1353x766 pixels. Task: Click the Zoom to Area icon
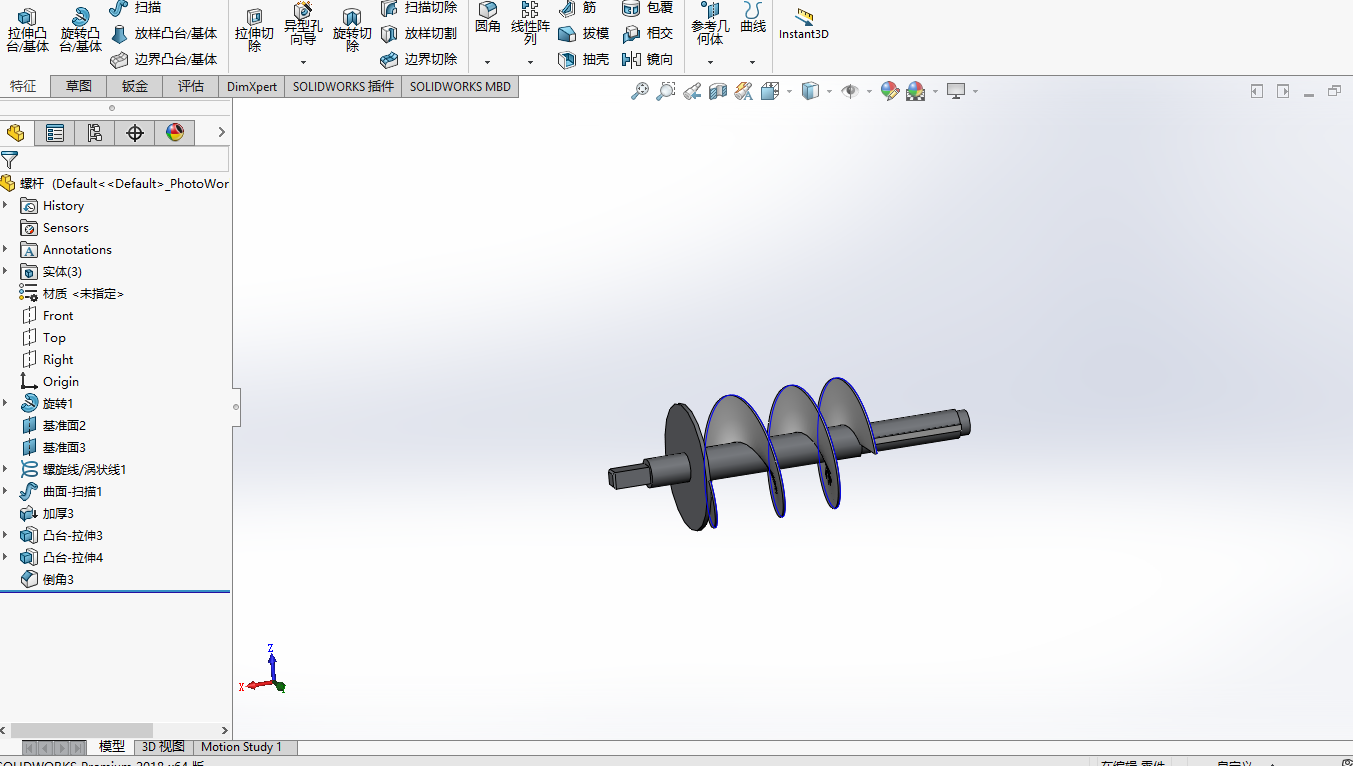click(666, 91)
